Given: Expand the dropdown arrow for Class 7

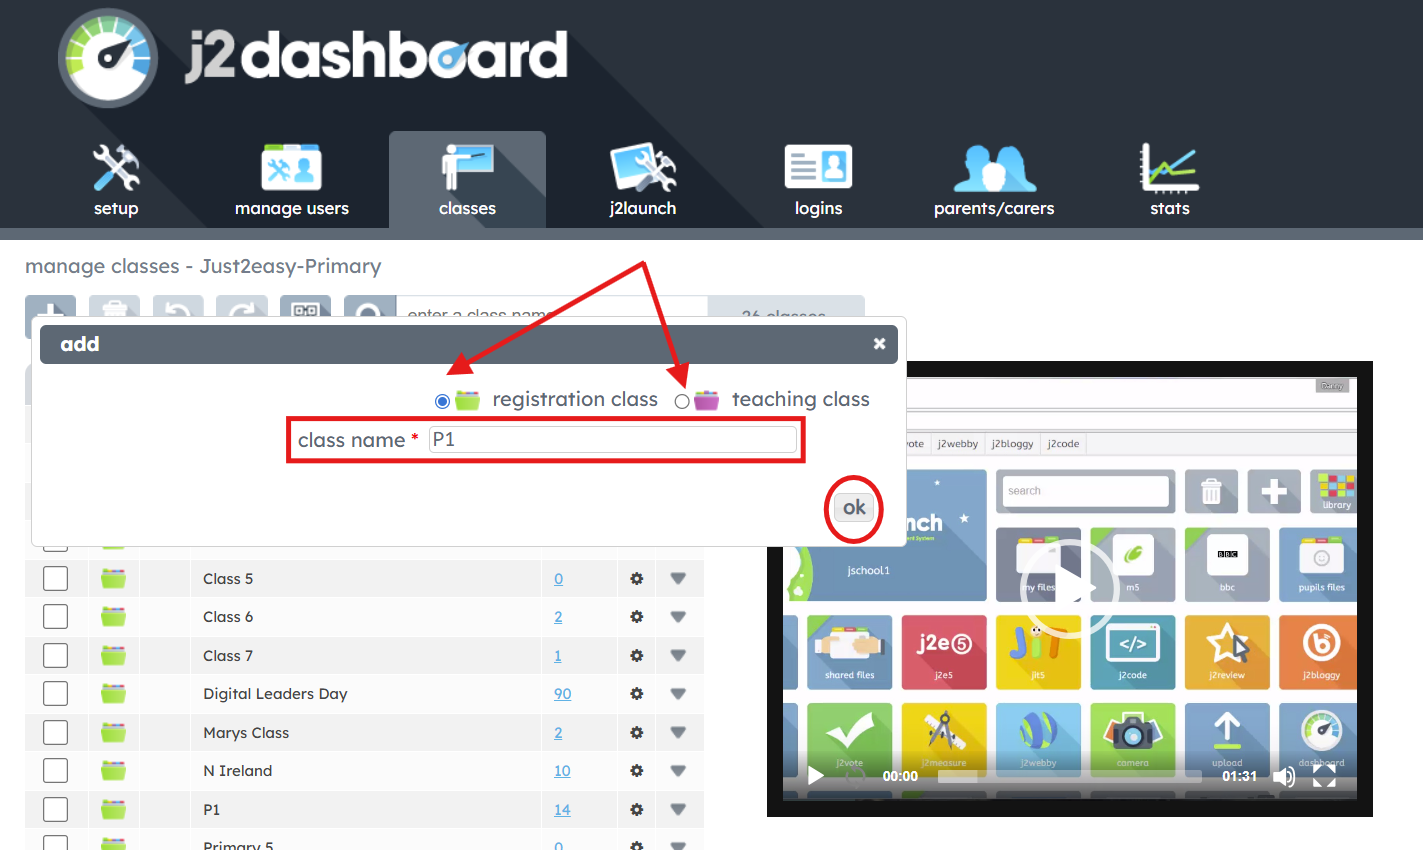Looking at the screenshot, I should click(678, 656).
